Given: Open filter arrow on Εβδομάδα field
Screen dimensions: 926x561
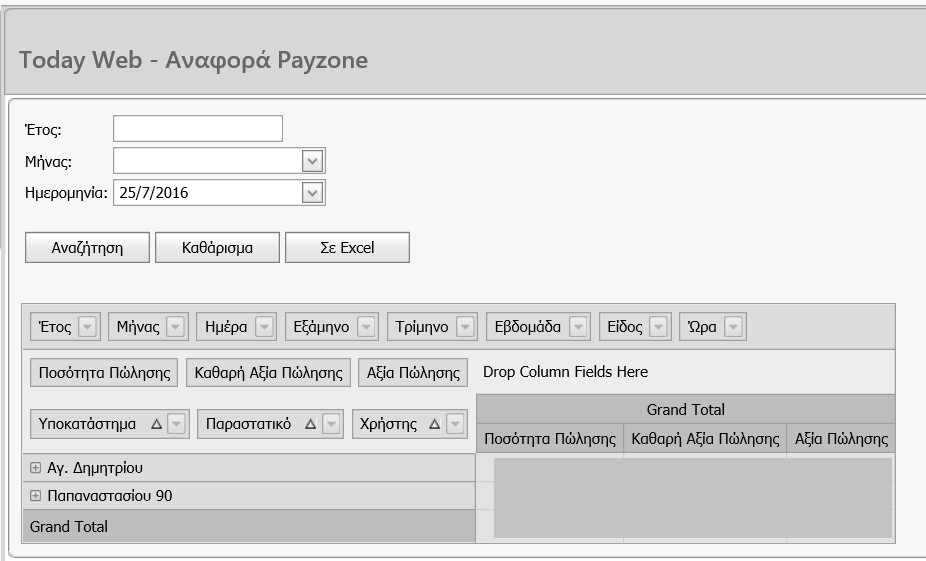Looking at the screenshot, I should tap(578, 327).
